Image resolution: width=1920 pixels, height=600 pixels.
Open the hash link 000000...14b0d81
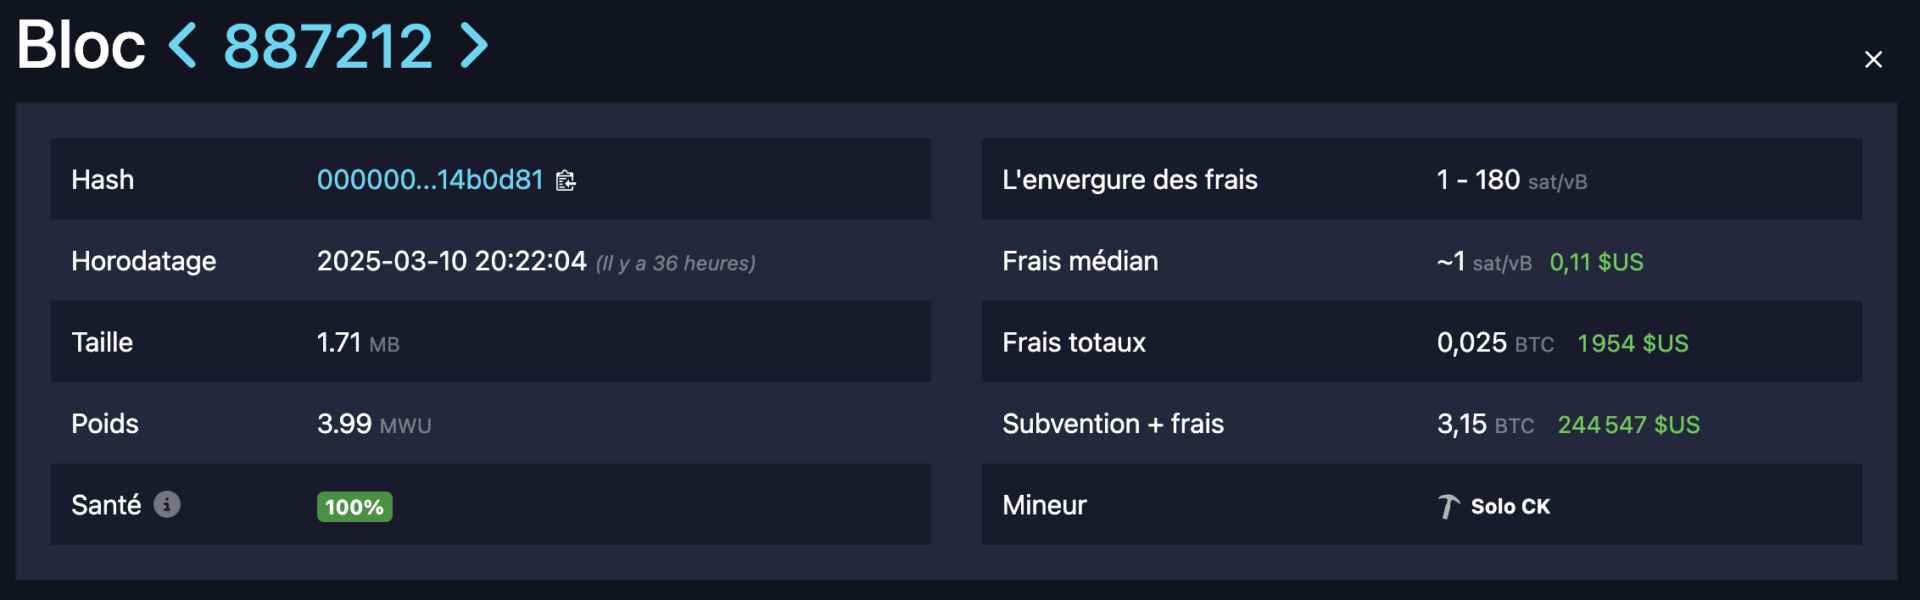pyautogui.click(x=430, y=180)
